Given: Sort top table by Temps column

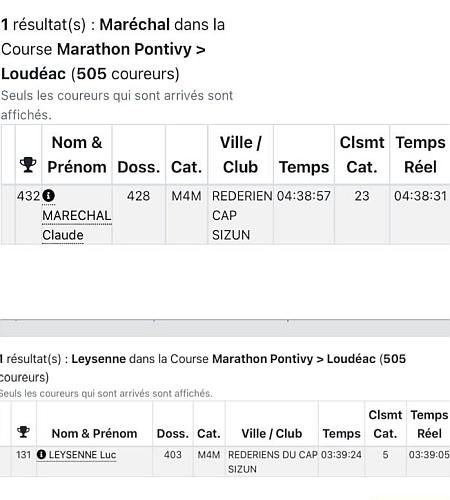Looking at the screenshot, I should coord(304,167).
